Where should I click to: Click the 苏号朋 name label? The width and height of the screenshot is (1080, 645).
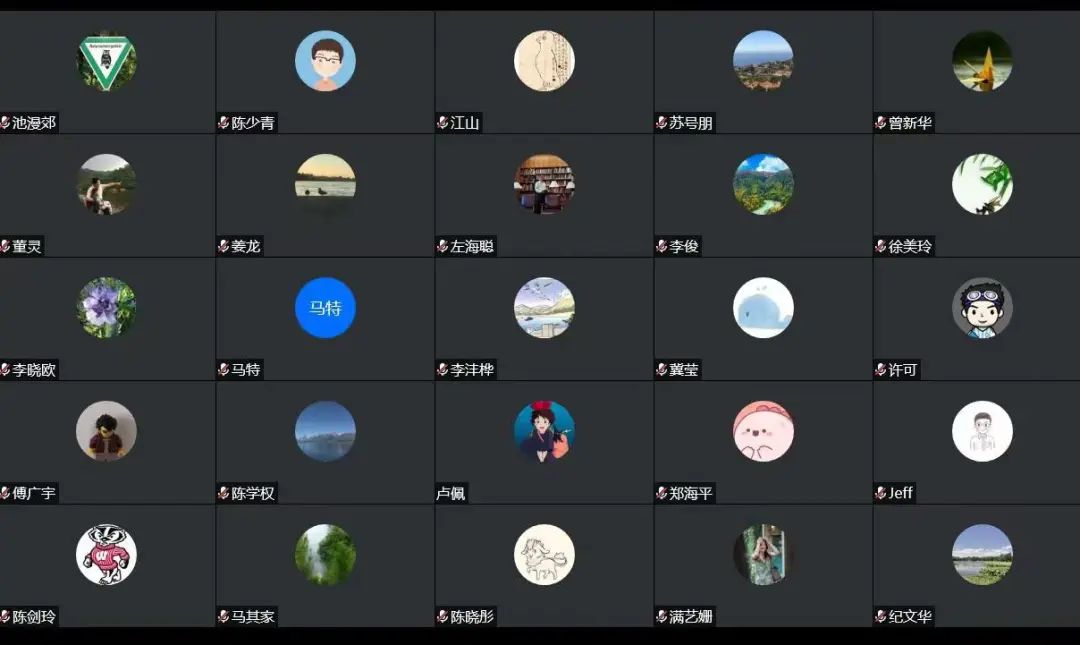point(690,123)
